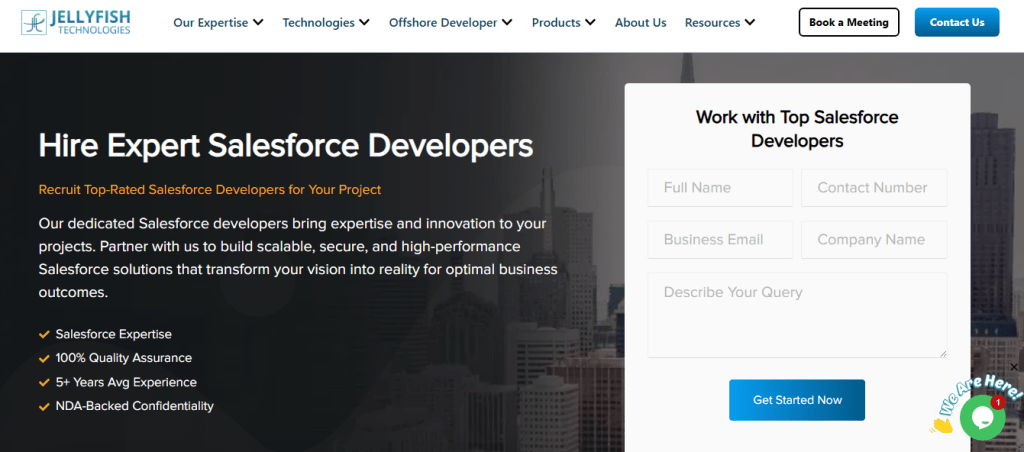This screenshot has width=1024, height=452.
Task: Go to the About Us page
Action: tap(640, 22)
